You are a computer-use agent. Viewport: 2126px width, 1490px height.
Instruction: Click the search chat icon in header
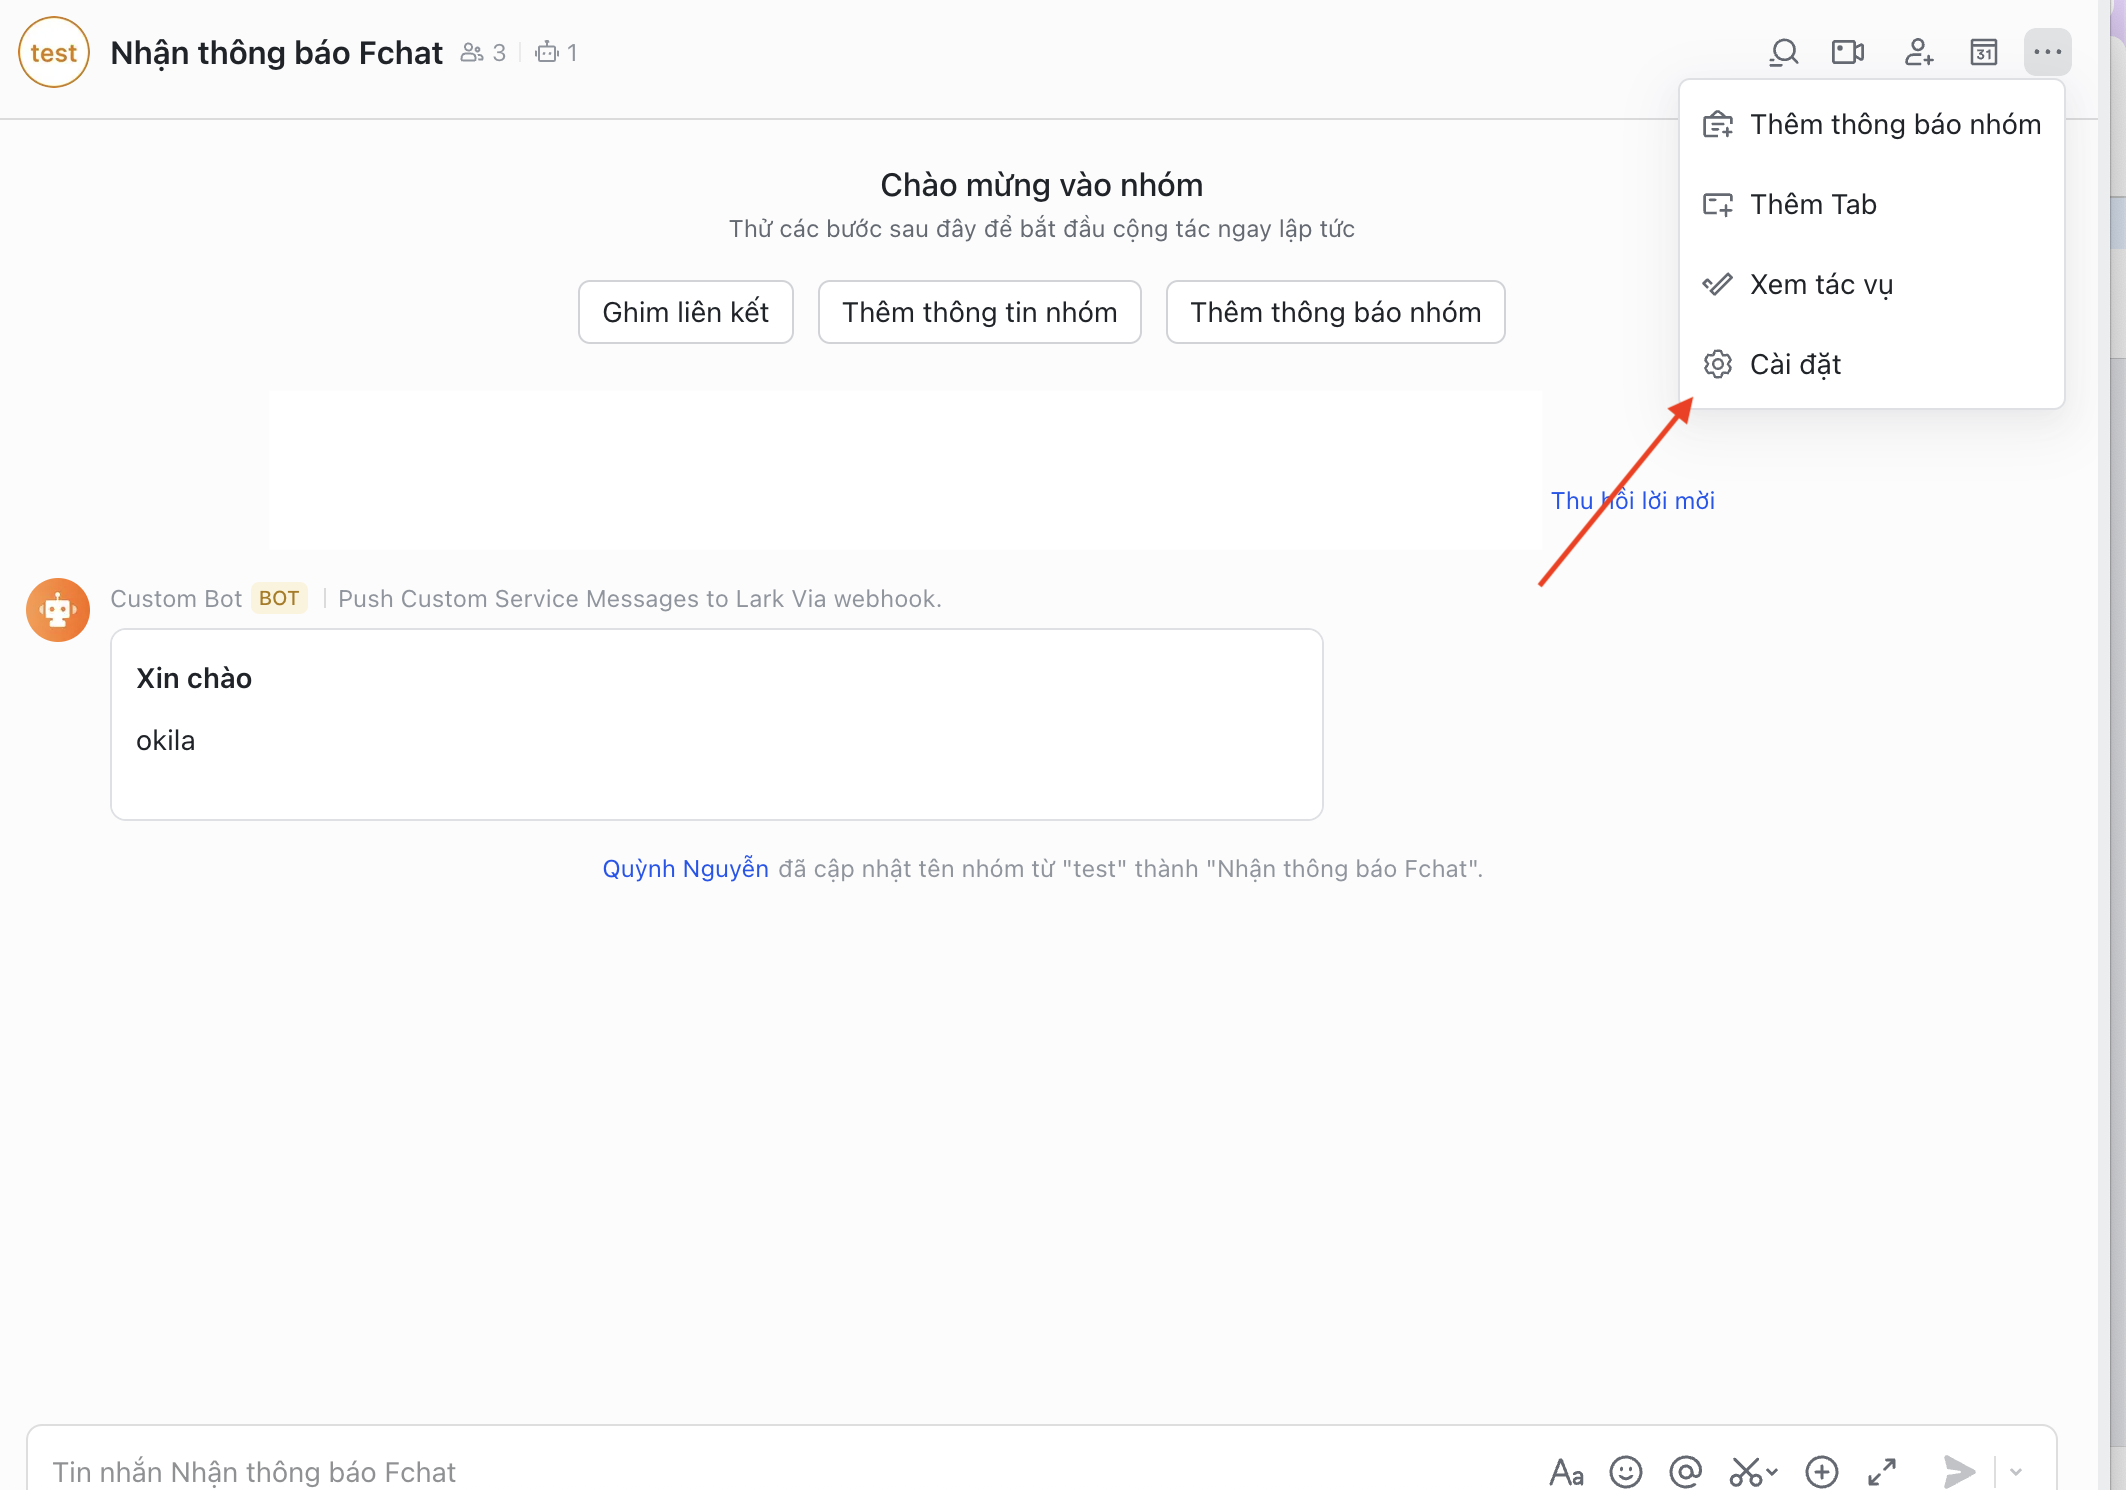pyautogui.click(x=1784, y=52)
